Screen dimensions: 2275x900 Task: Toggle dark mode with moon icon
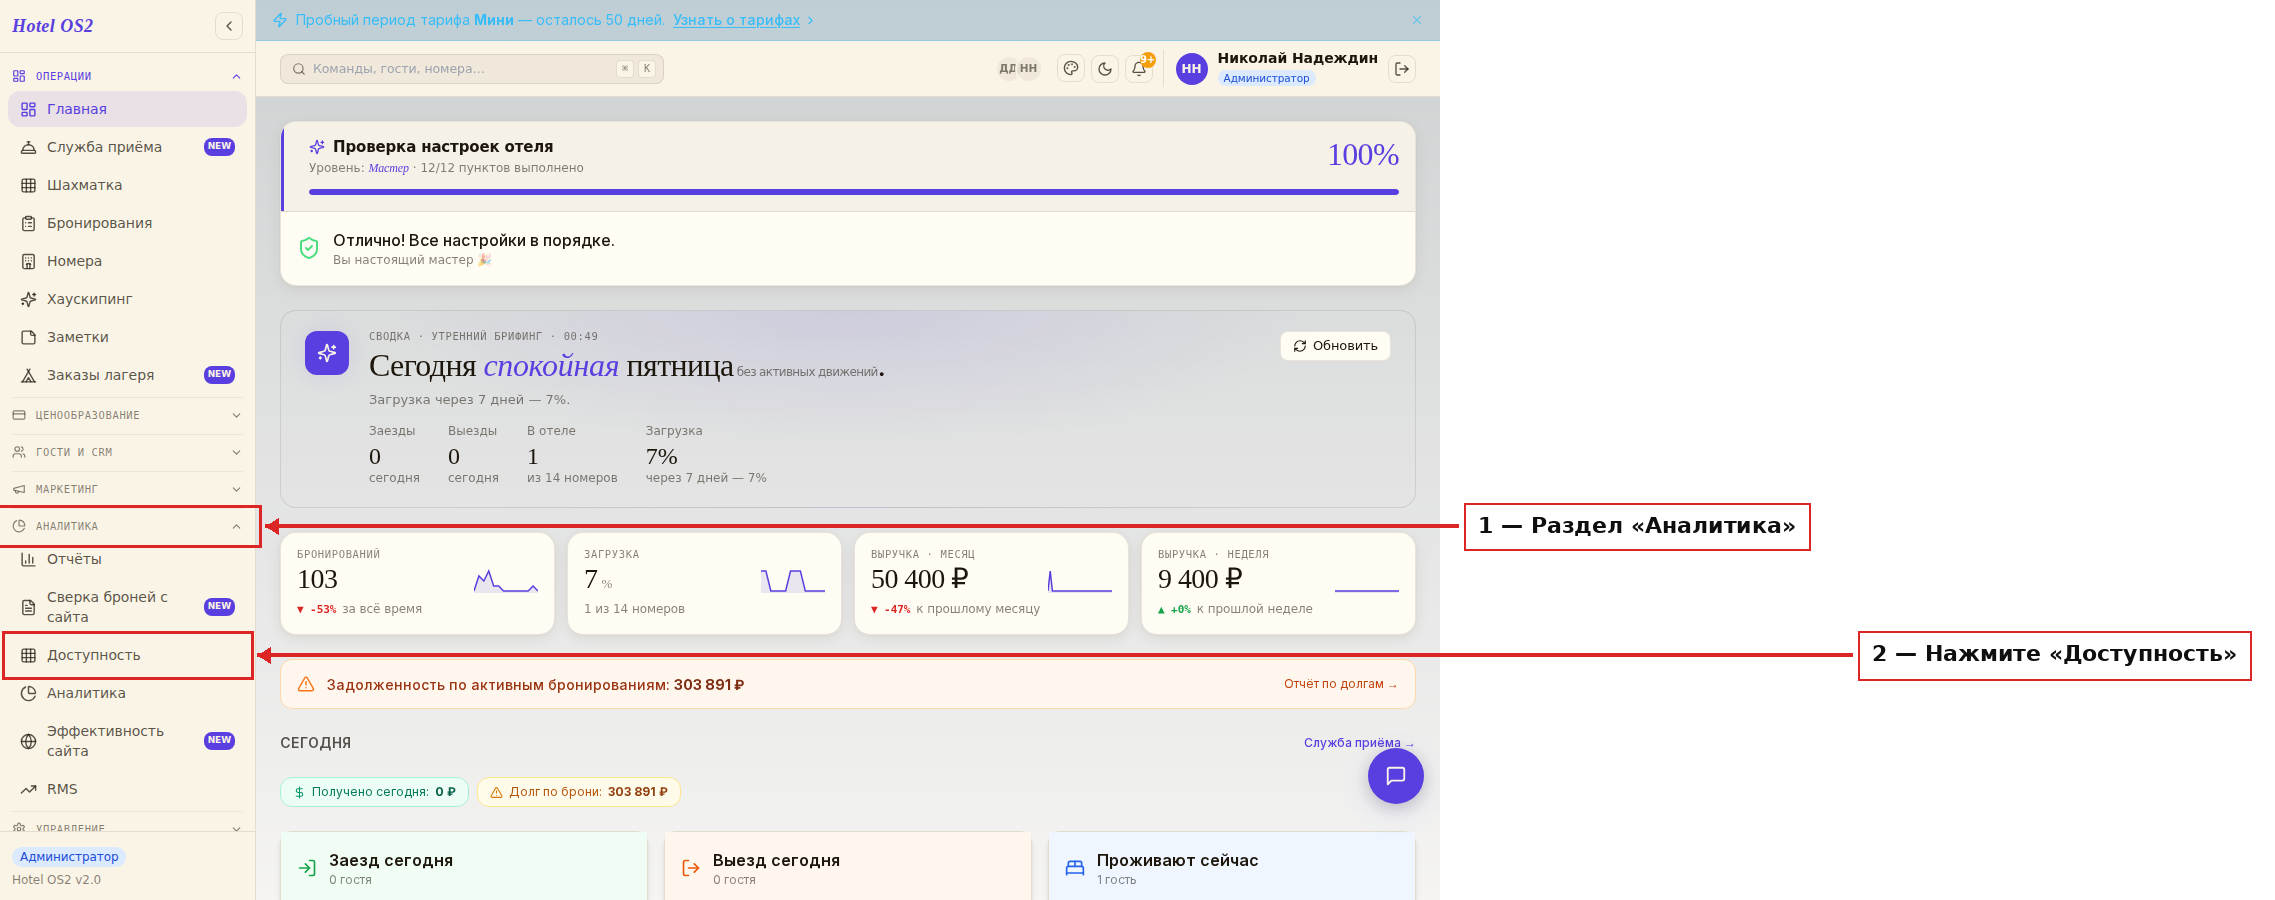coord(1105,69)
